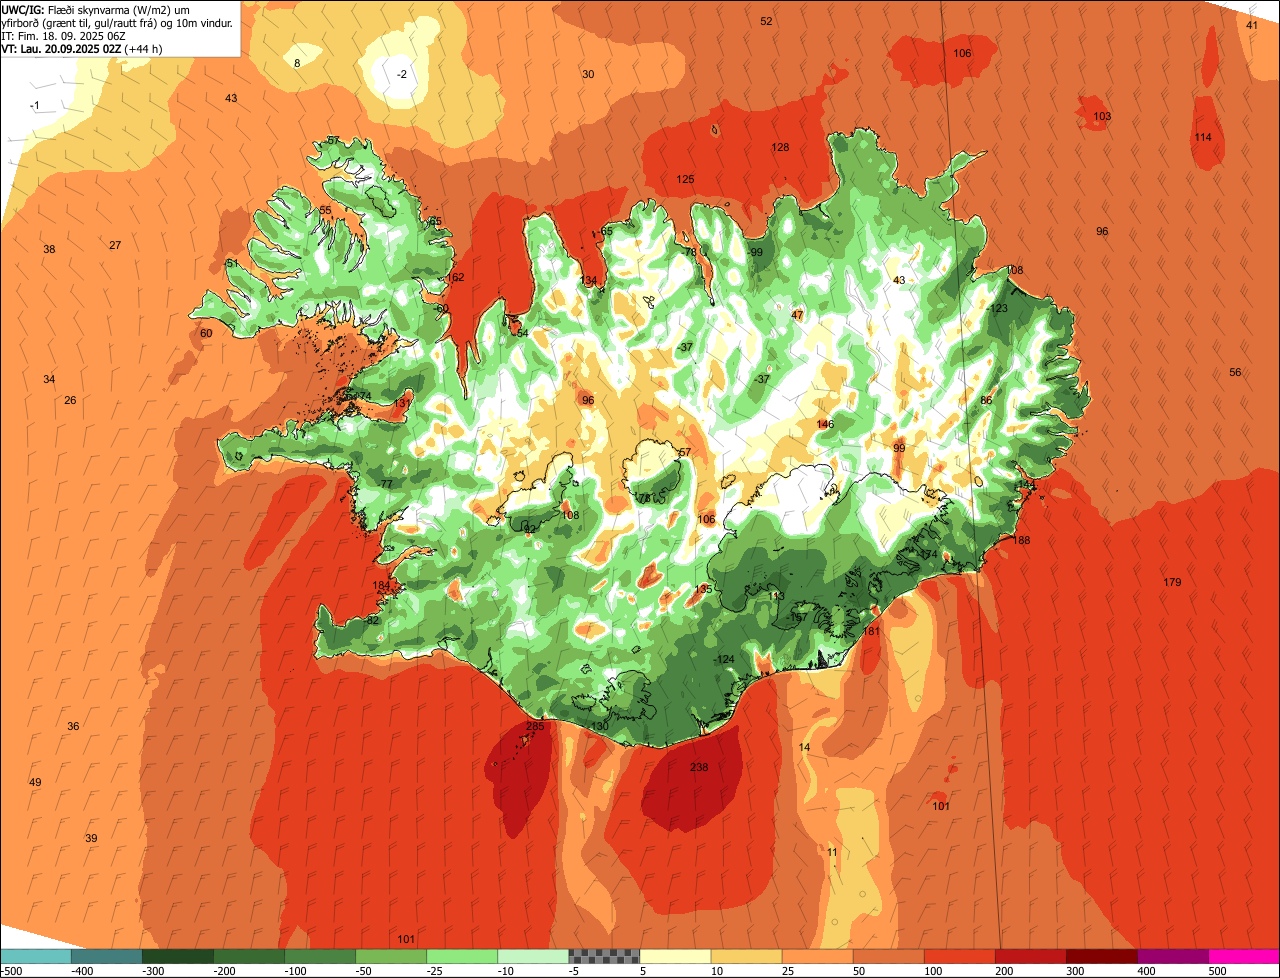
Task: Click the value 128 north of Iceland
Action: [x=780, y=147]
